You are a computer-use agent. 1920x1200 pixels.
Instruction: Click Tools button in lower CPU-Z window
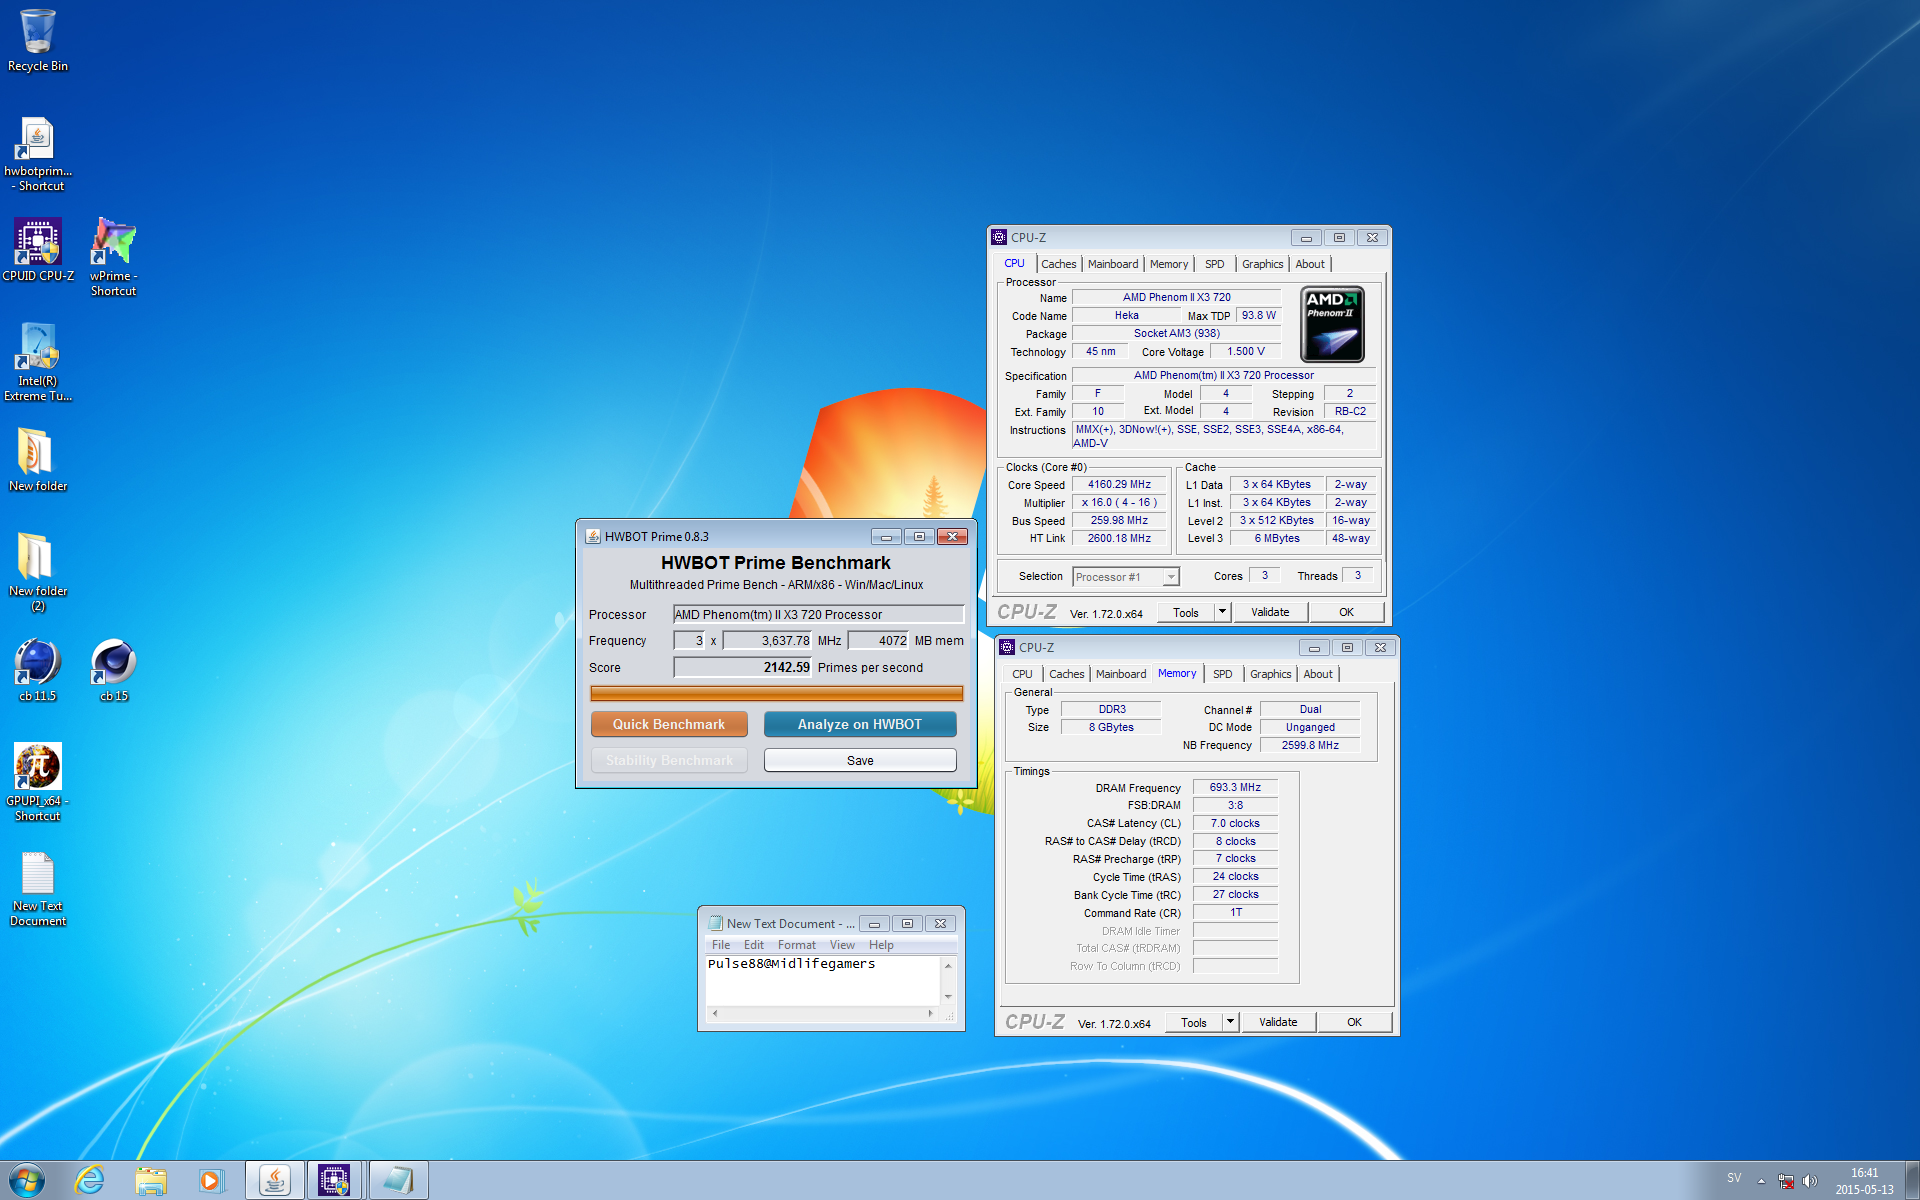[x=1194, y=1022]
